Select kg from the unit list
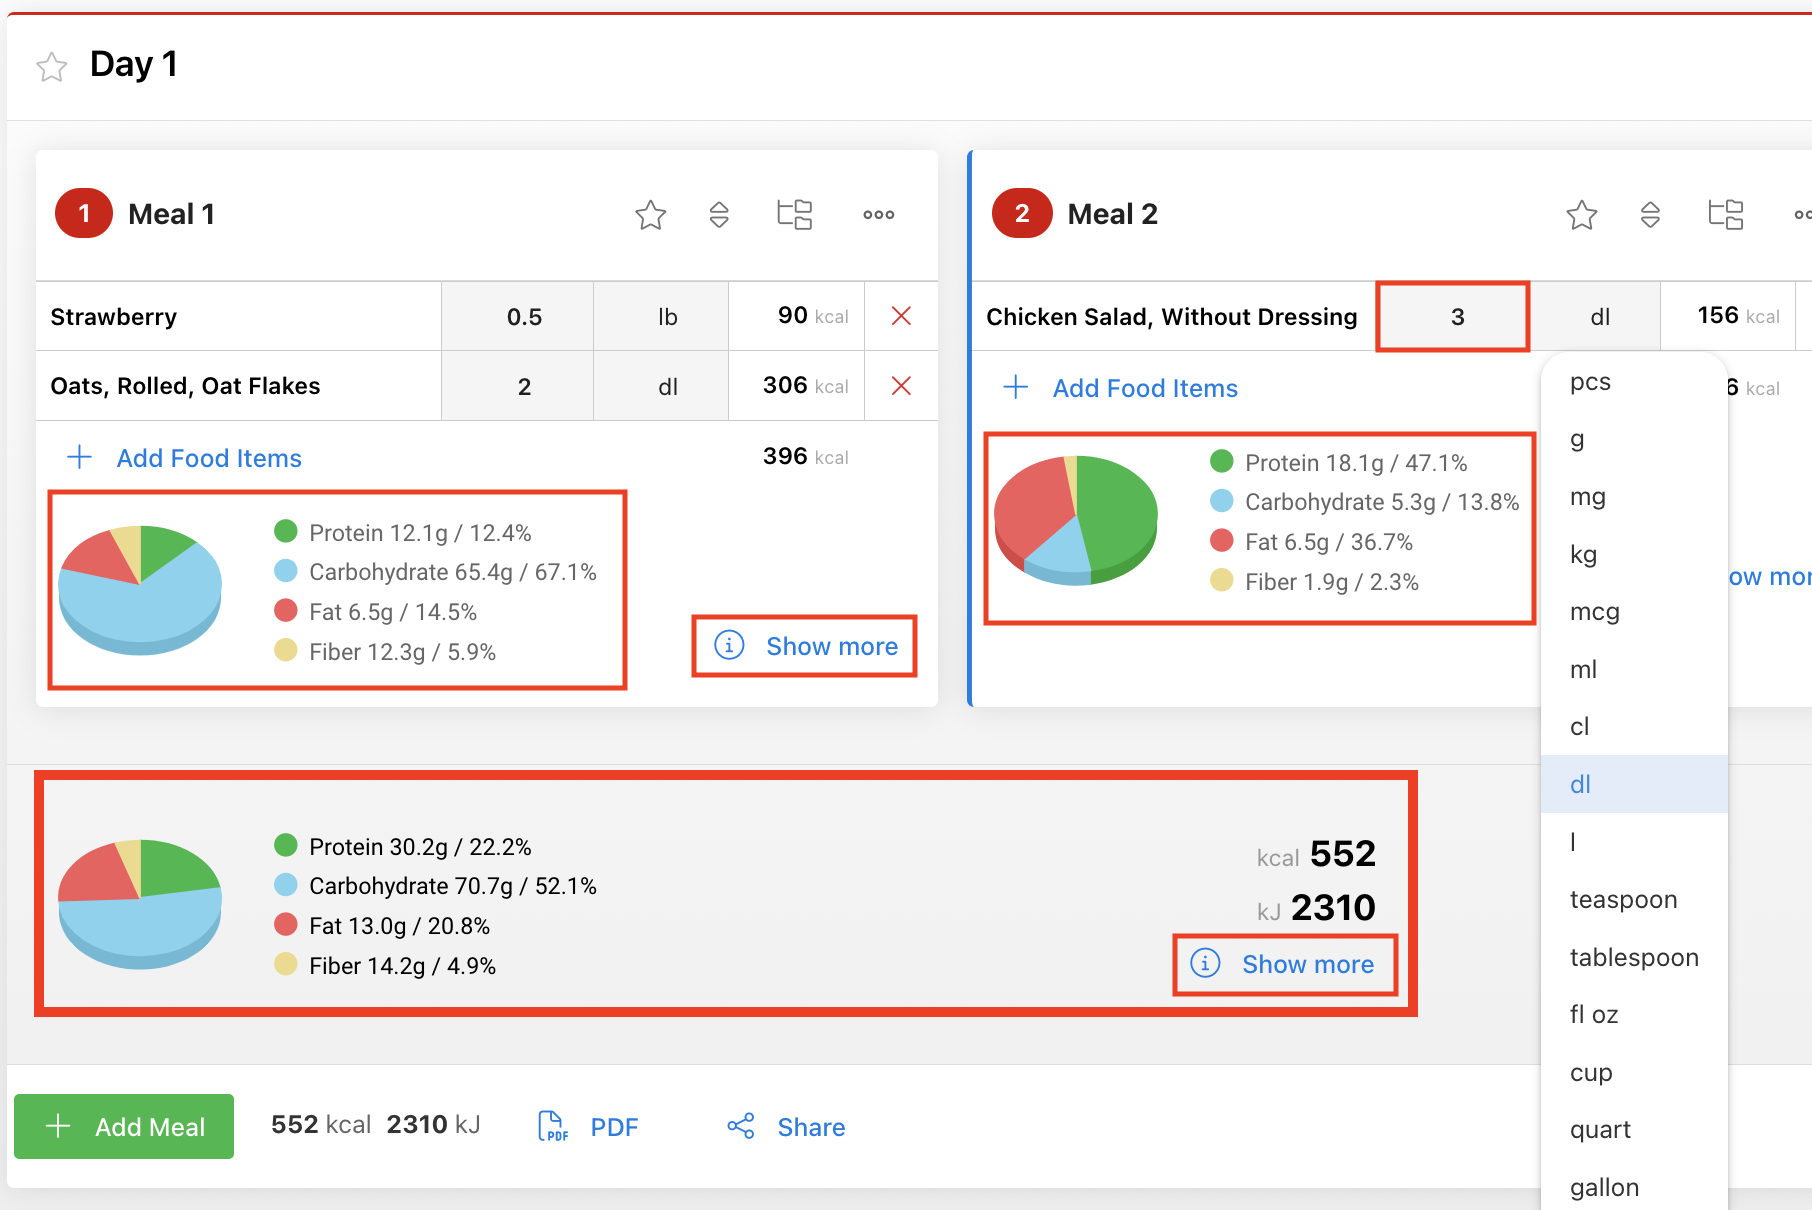 (x=1634, y=554)
